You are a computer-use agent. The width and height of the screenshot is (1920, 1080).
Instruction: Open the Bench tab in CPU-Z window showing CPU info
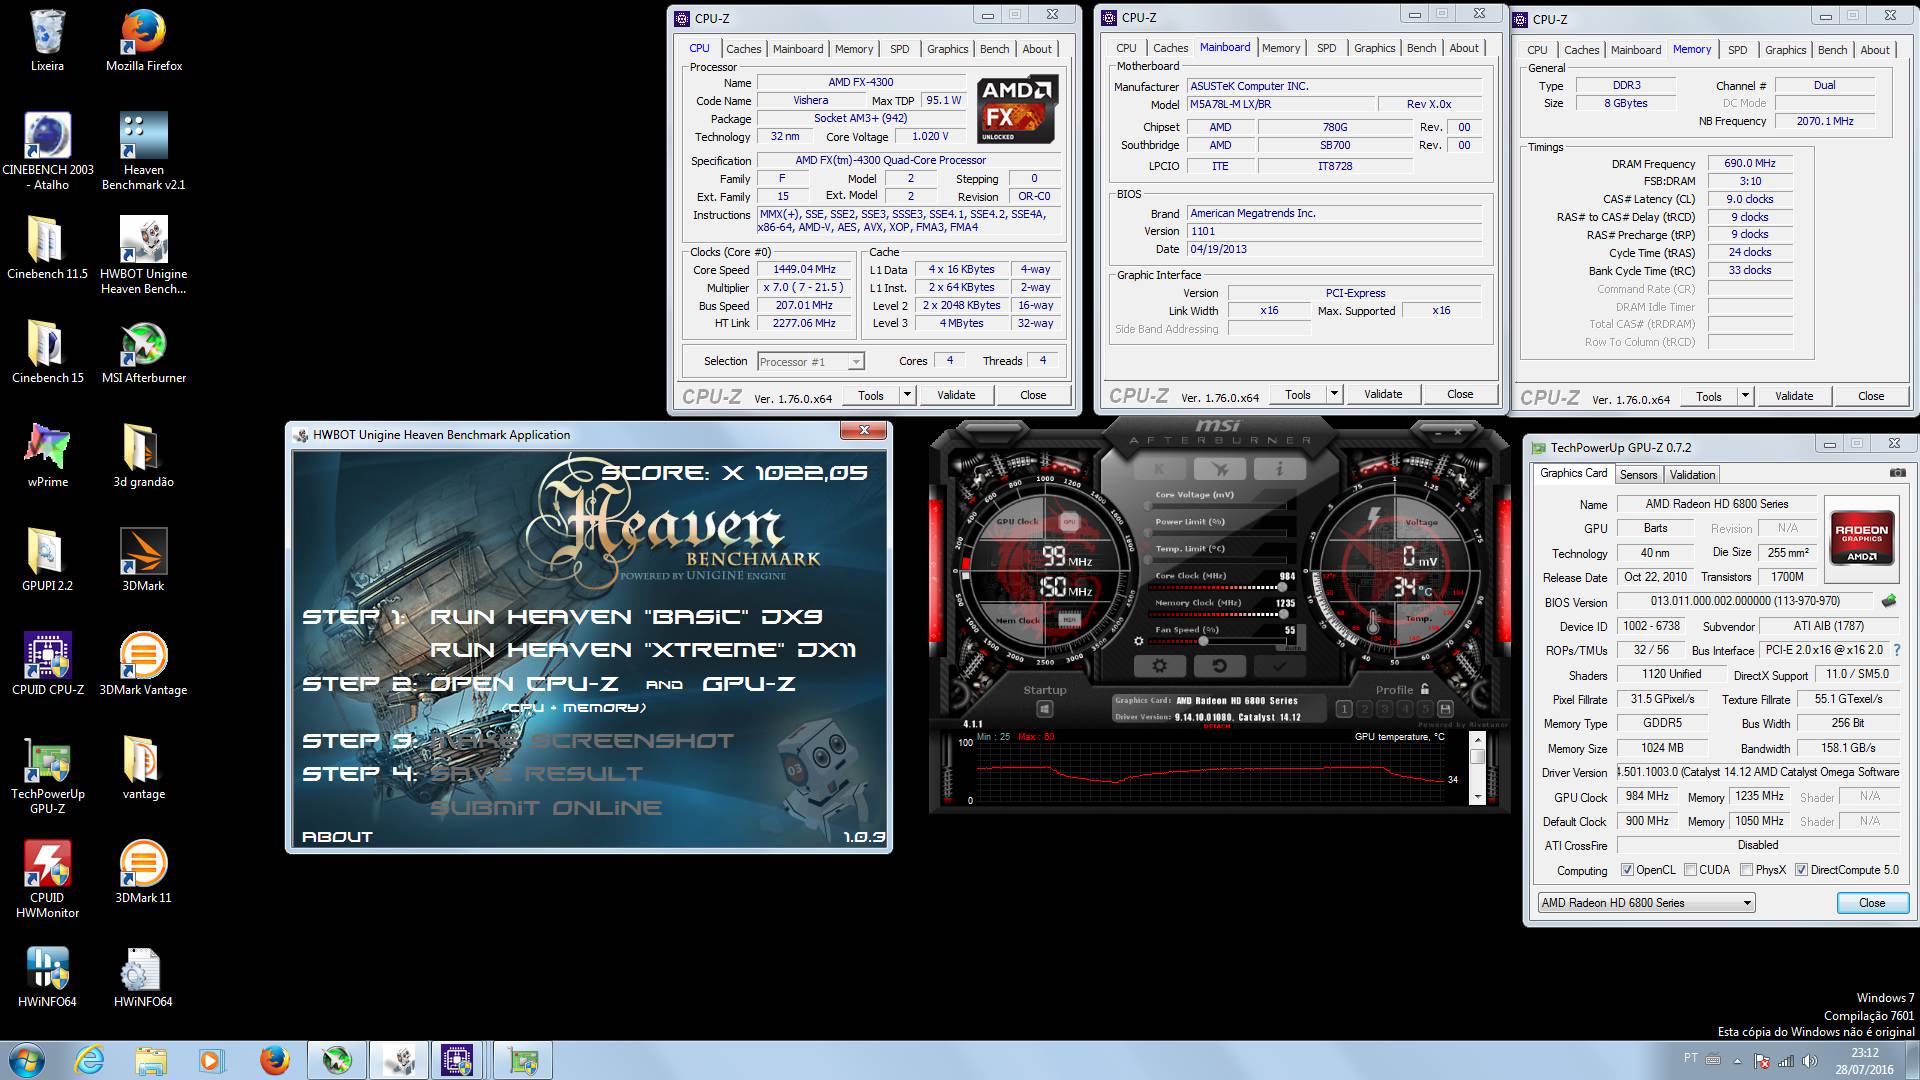[x=994, y=49]
